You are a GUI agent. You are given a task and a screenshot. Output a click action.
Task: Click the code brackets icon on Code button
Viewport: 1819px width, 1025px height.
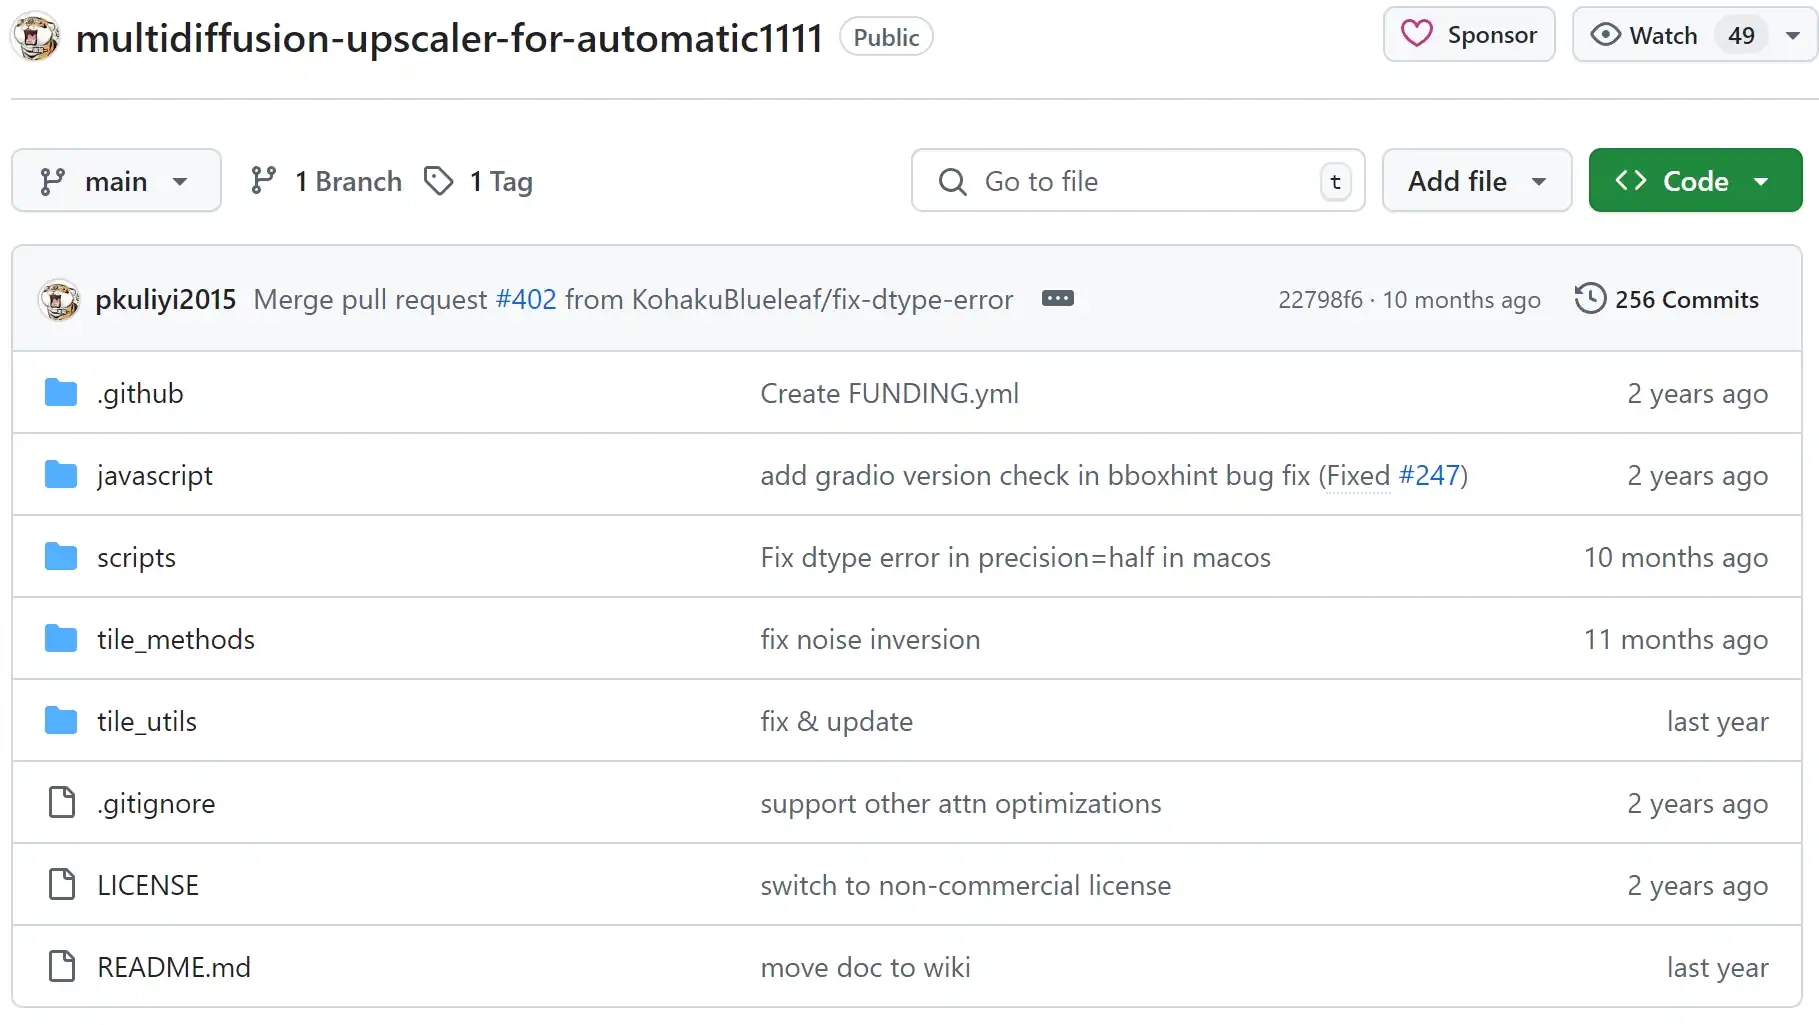[1631, 180]
